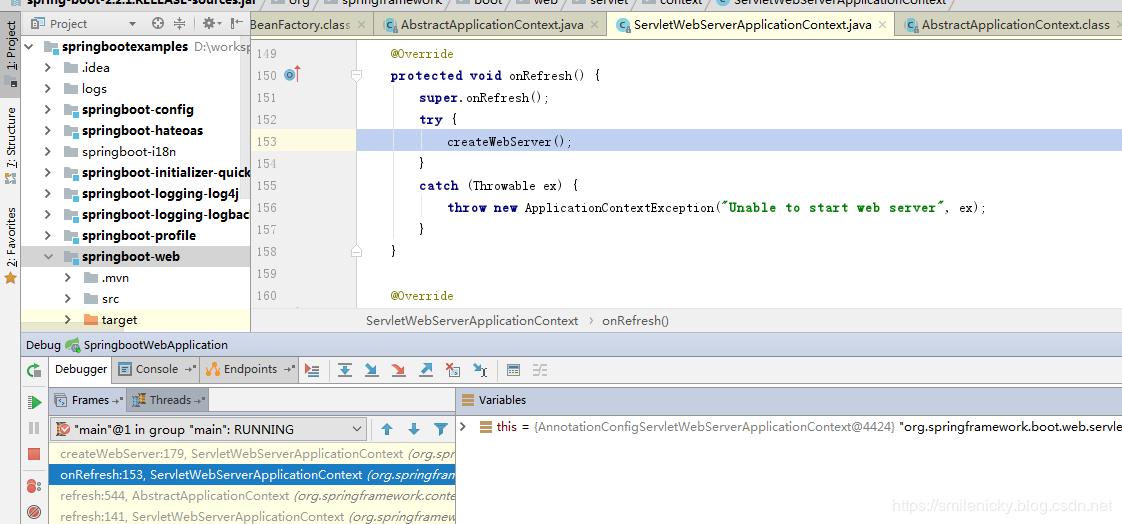Click ServletWebServerApplicationContext in editor breadcrumb
This screenshot has height=524, width=1122.
point(472,321)
